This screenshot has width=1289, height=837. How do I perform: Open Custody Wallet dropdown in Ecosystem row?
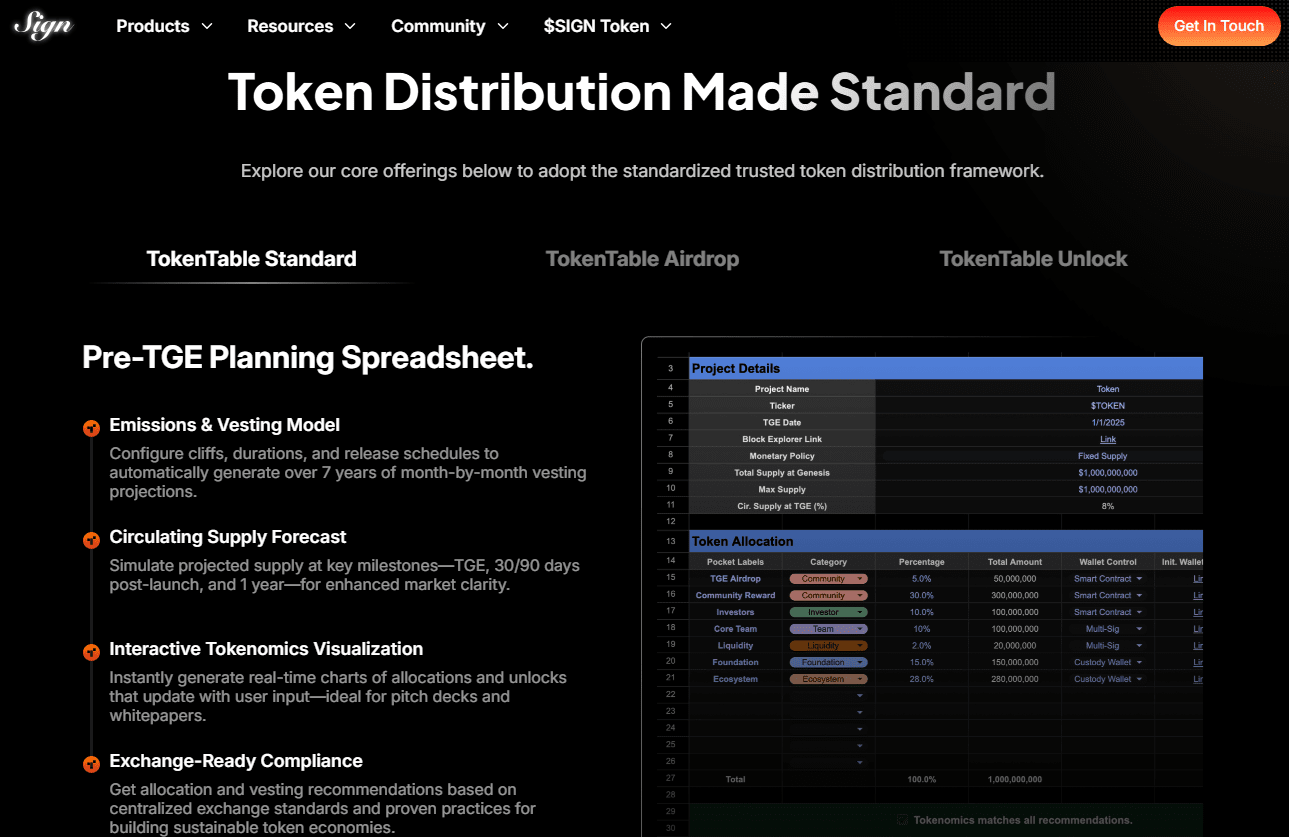(1108, 679)
